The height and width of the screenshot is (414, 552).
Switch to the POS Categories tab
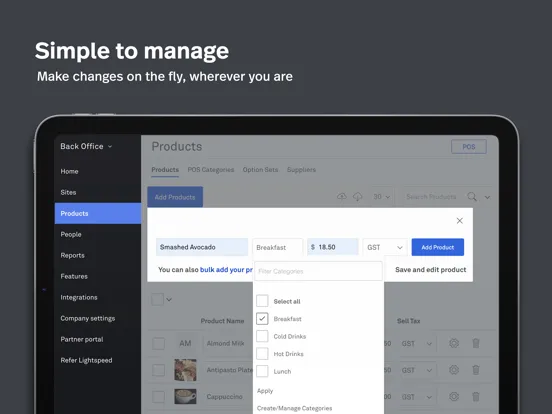(211, 170)
